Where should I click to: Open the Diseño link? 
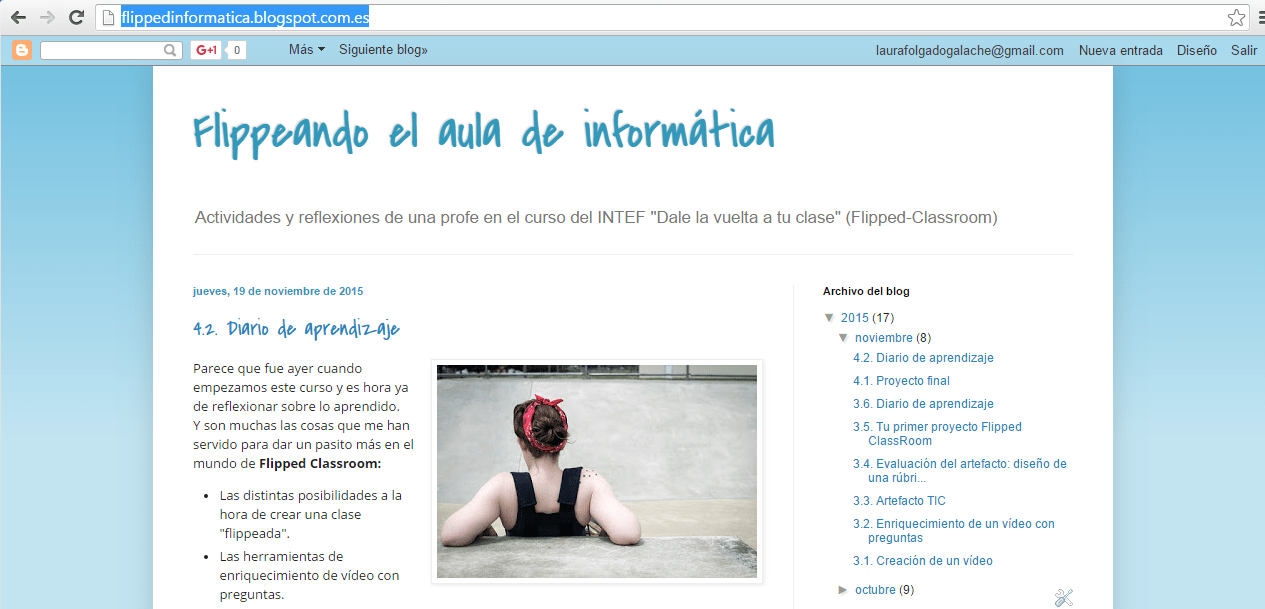1197,50
